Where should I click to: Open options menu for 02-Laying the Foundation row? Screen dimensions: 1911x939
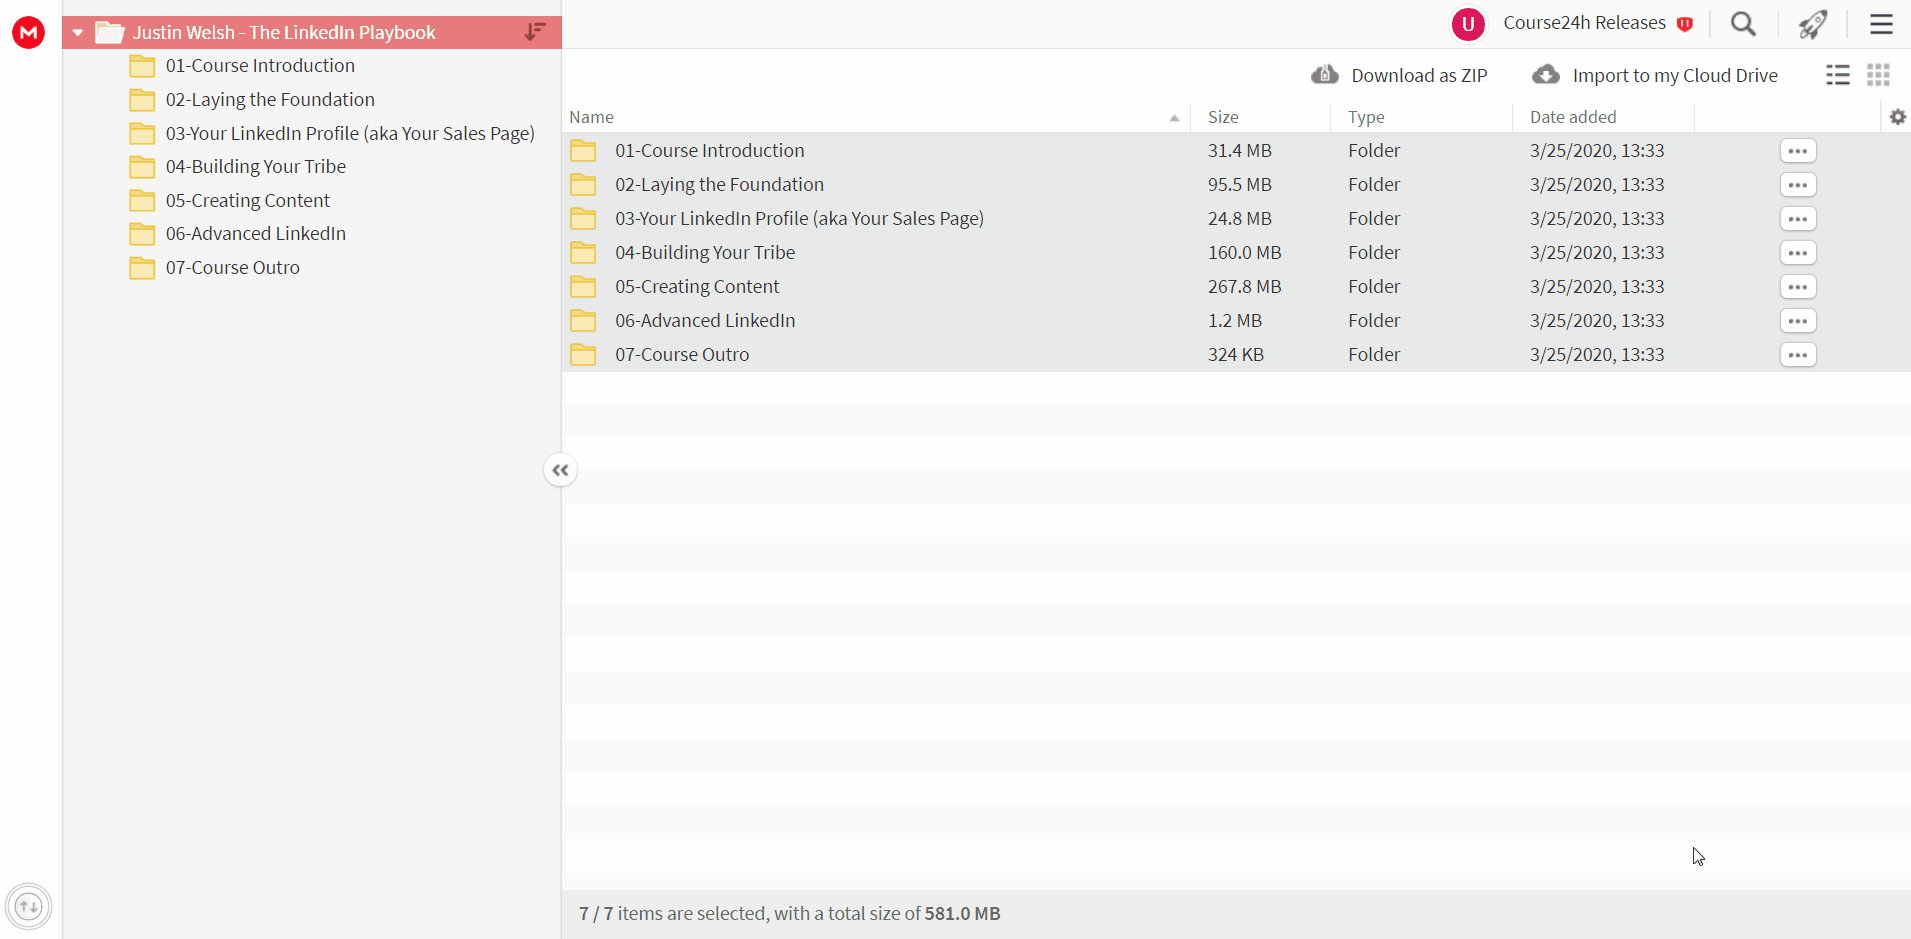(1798, 185)
